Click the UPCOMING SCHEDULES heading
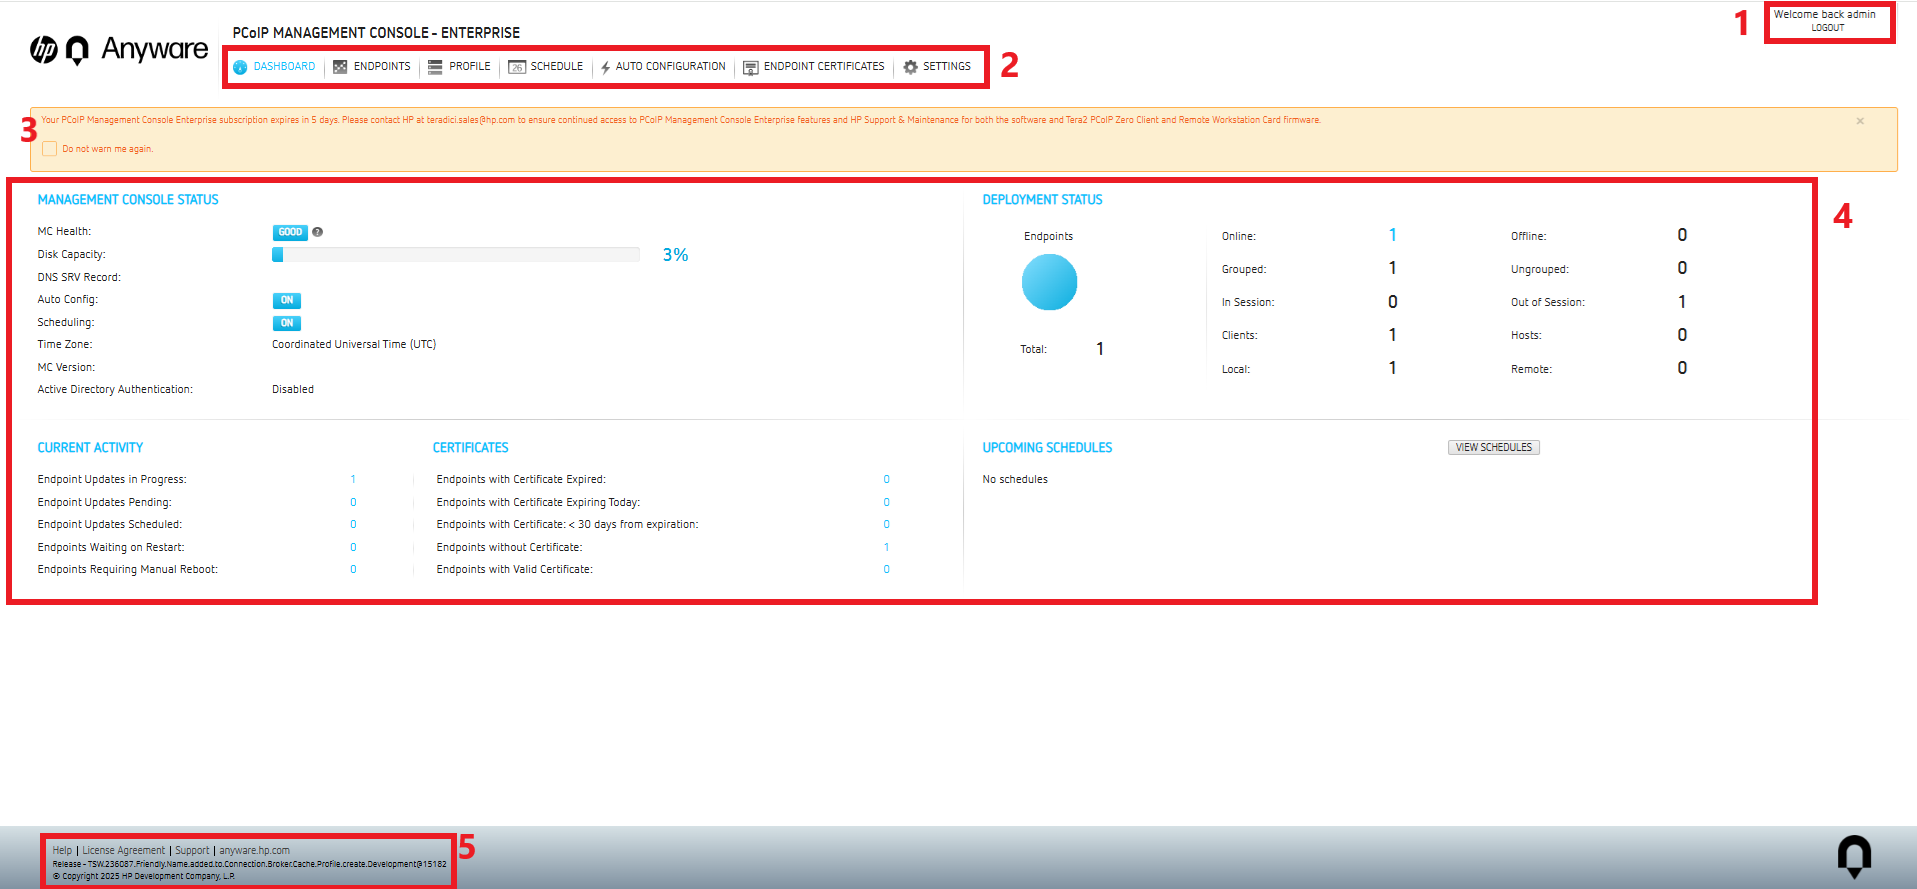1917x889 pixels. pos(1047,448)
